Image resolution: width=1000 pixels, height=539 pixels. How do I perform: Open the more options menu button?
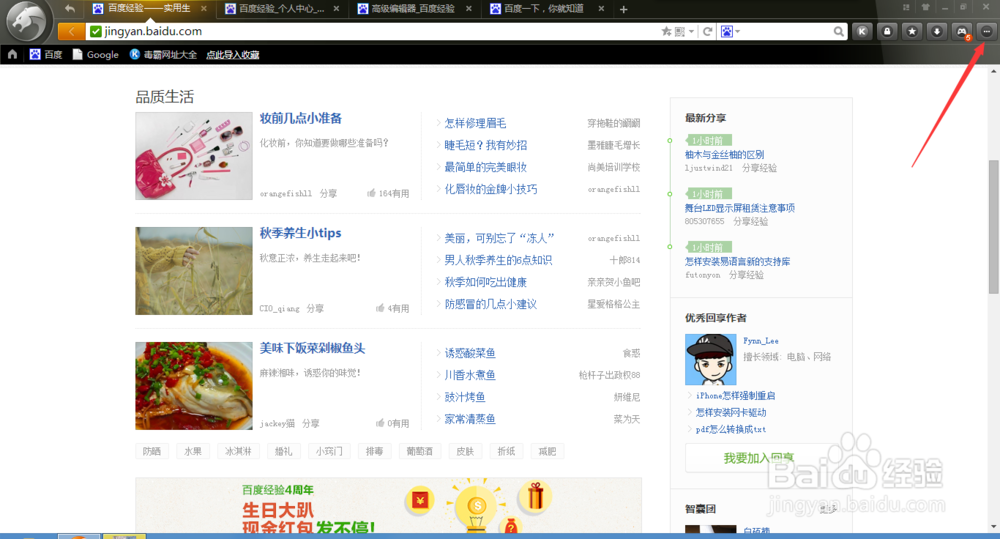(987, 31)
